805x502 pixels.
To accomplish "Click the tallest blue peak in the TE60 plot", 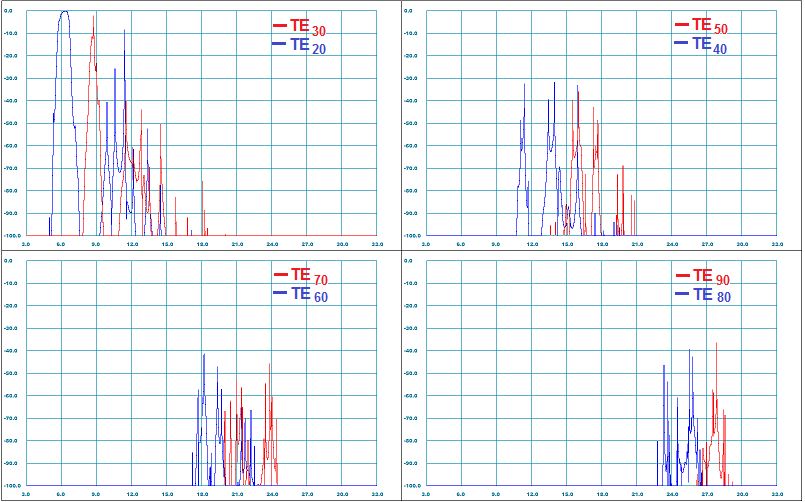I will (x=204, y=354).
